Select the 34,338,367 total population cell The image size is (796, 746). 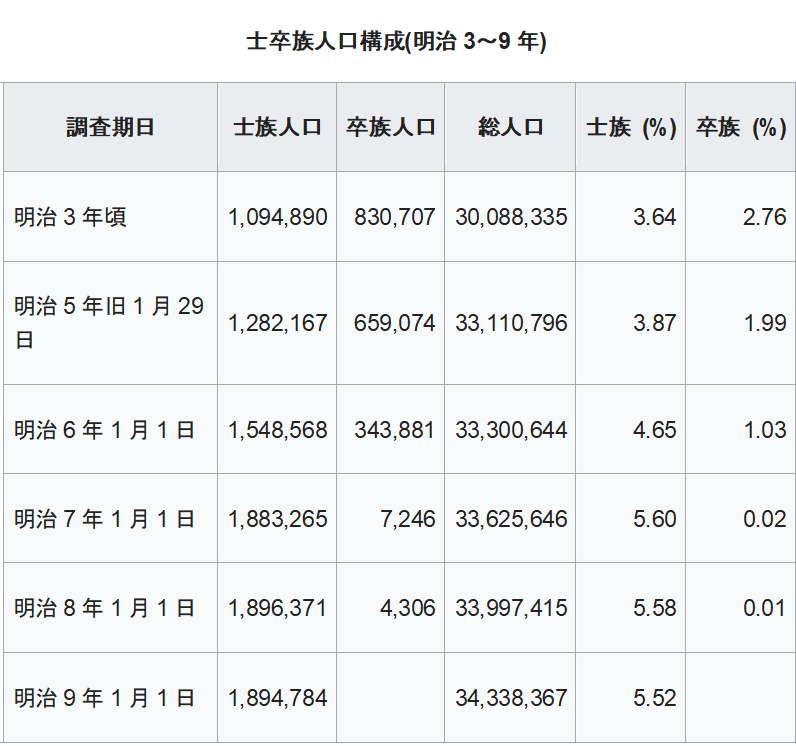[x=511, y=698]
